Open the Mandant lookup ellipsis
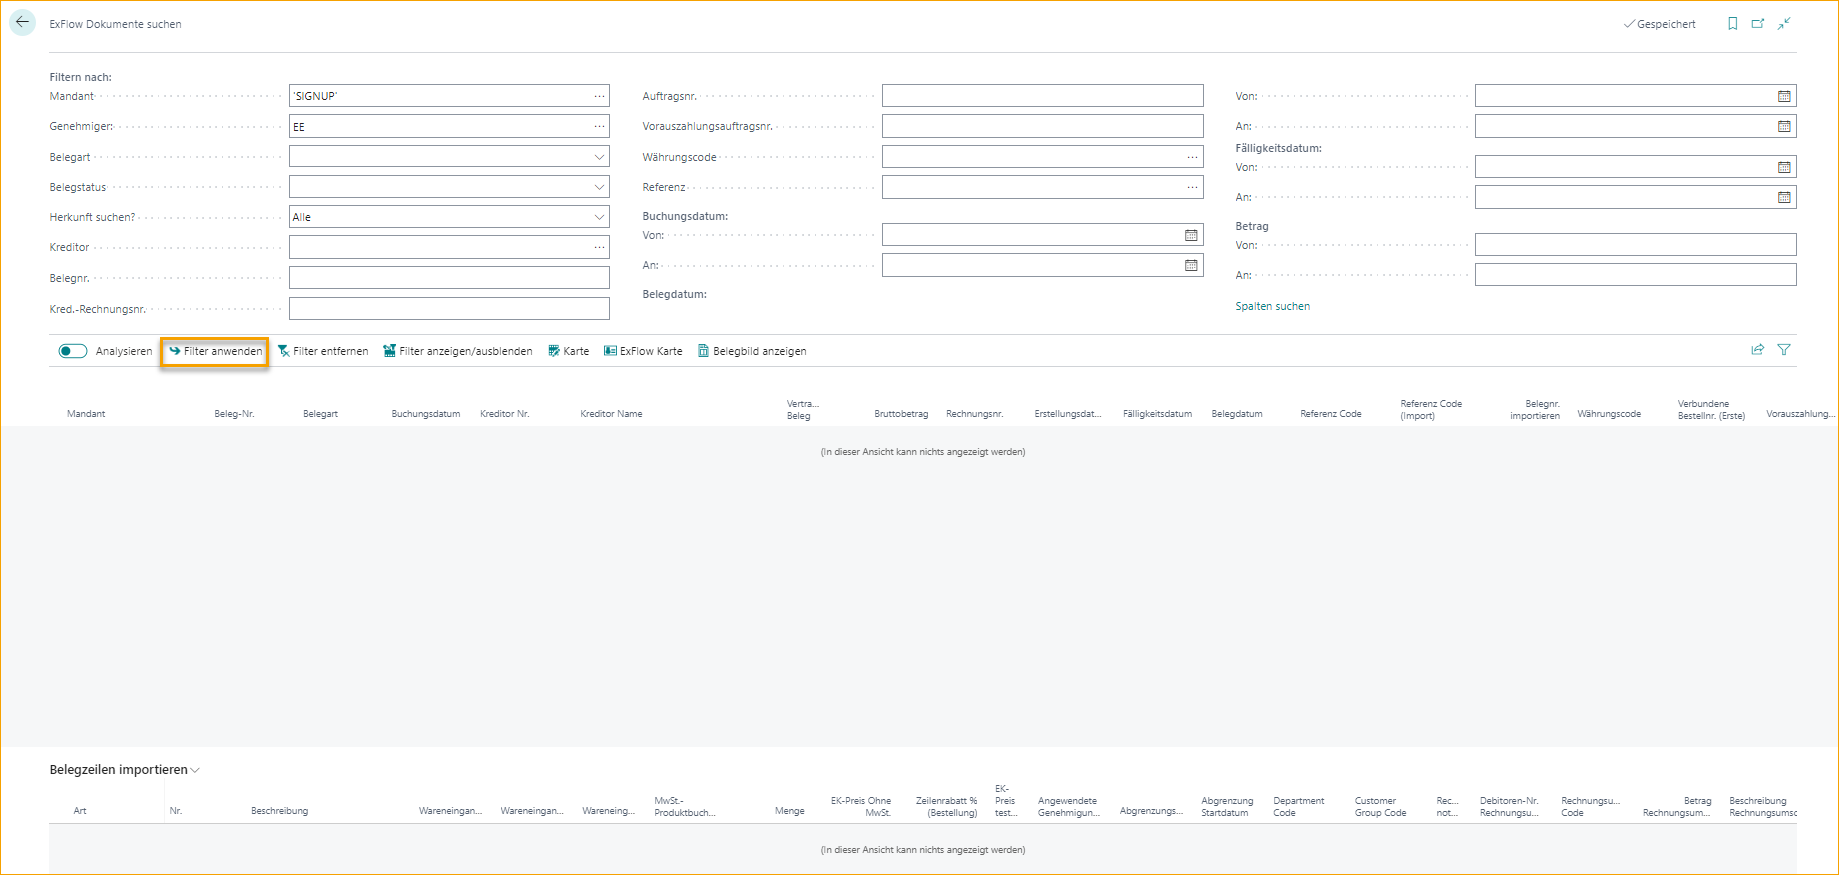1839x875 pixels. coord(599,96)
